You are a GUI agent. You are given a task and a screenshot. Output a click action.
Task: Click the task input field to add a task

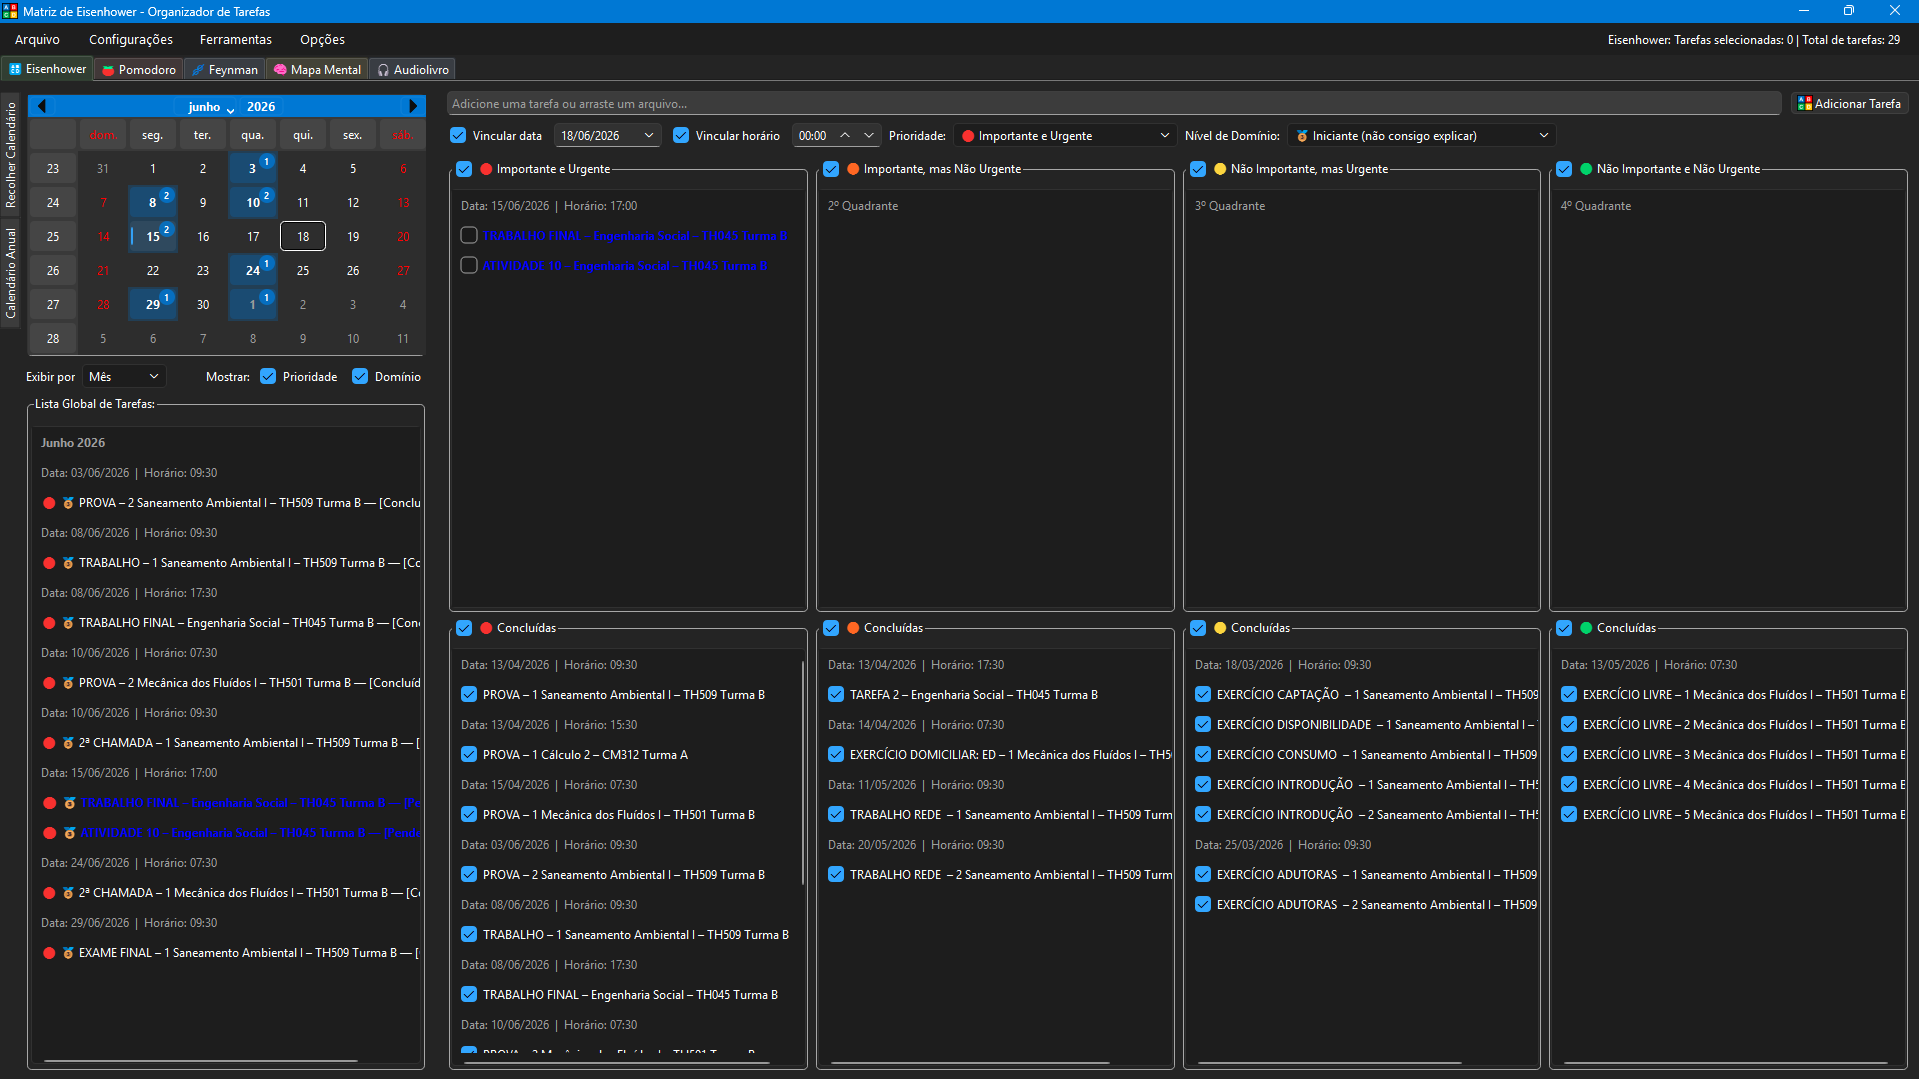(1113, 103)
